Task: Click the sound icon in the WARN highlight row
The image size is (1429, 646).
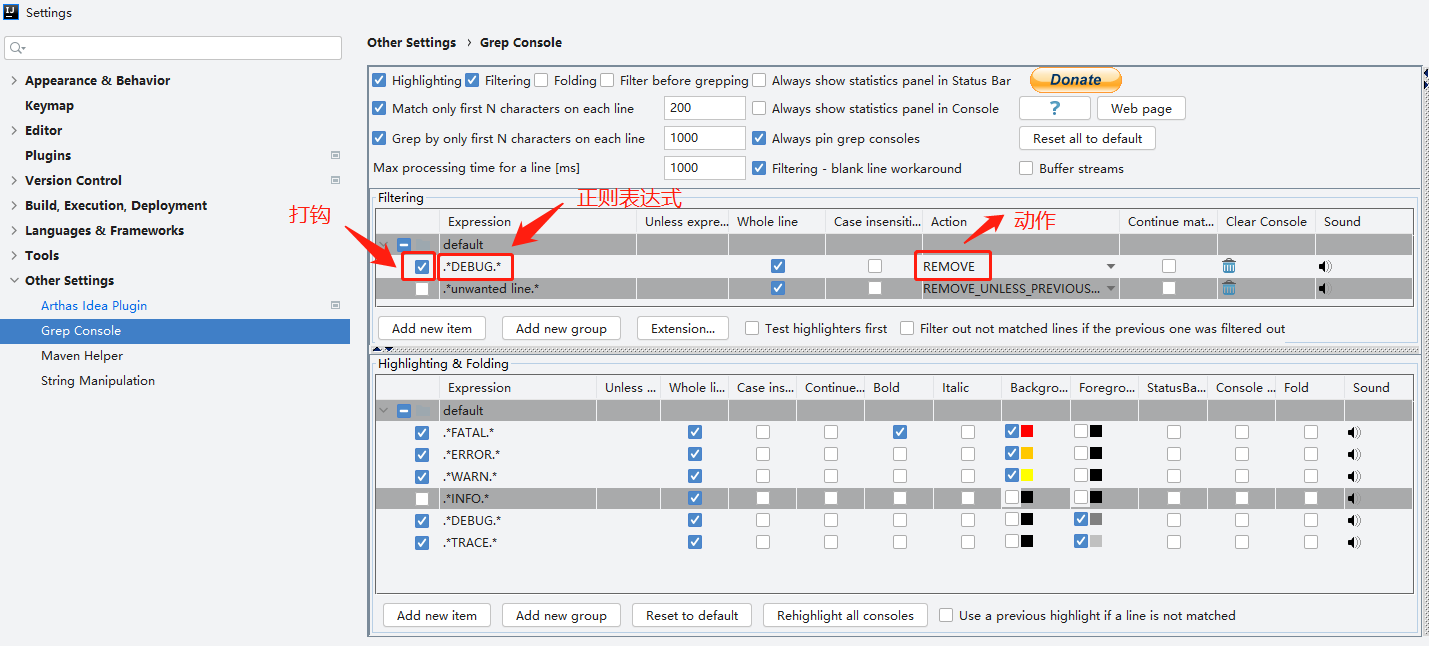Action: pos(1354,476)
